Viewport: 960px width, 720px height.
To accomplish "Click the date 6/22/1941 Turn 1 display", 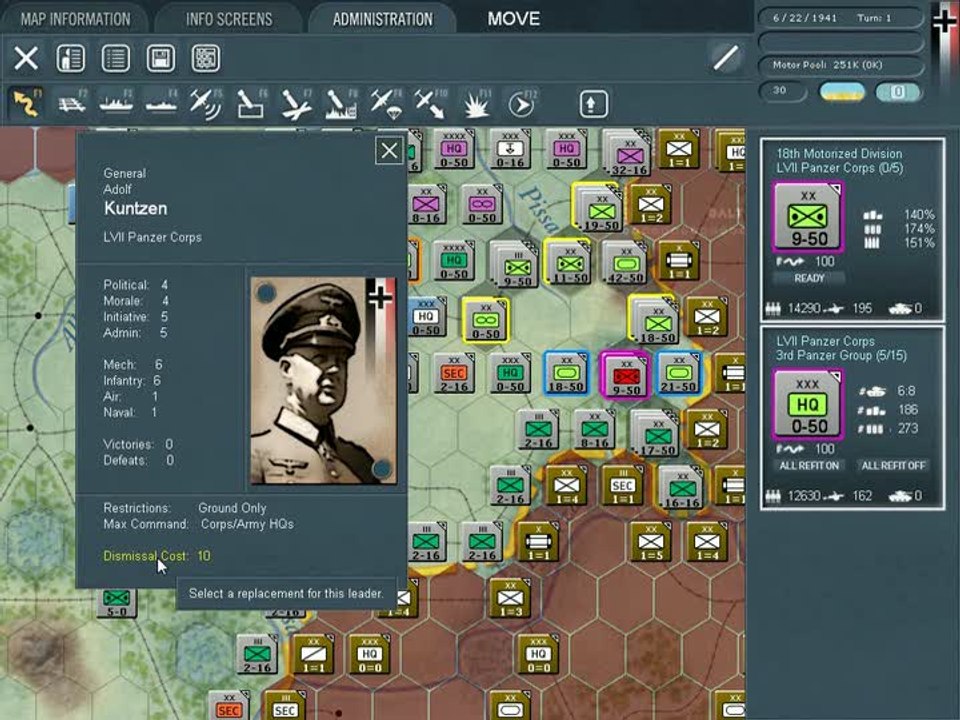I will 840,18.
